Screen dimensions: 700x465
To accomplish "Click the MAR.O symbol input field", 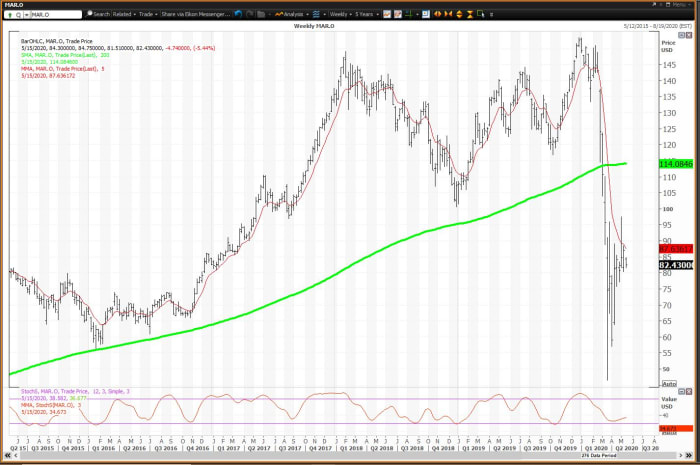I will 52,14.
